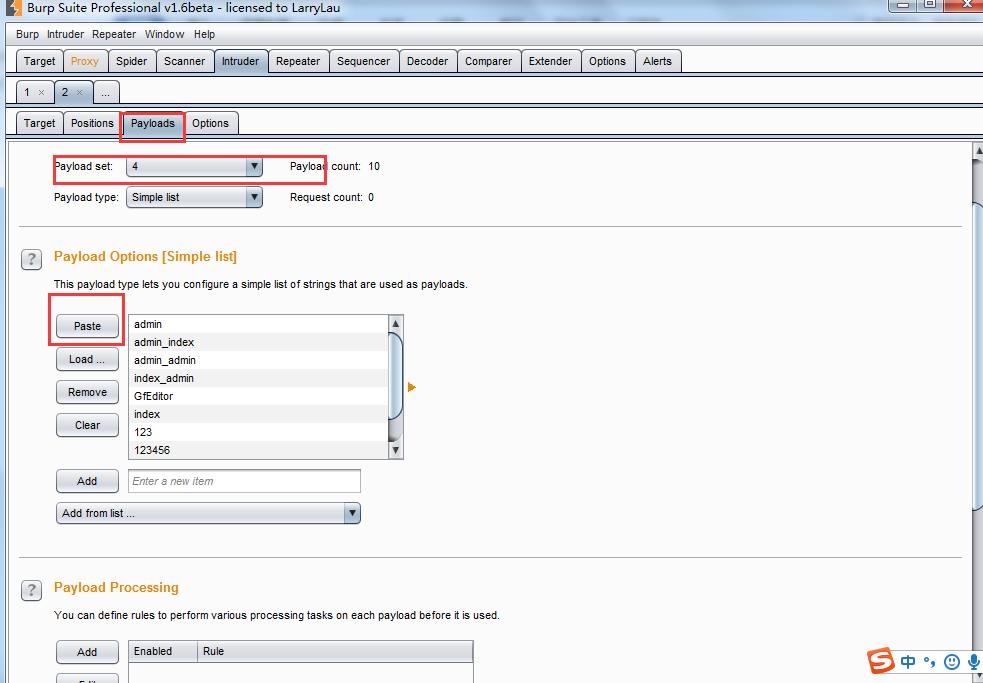The image size is (983, 683).
Task: Open the Help menu
Action: coord(204,34)
